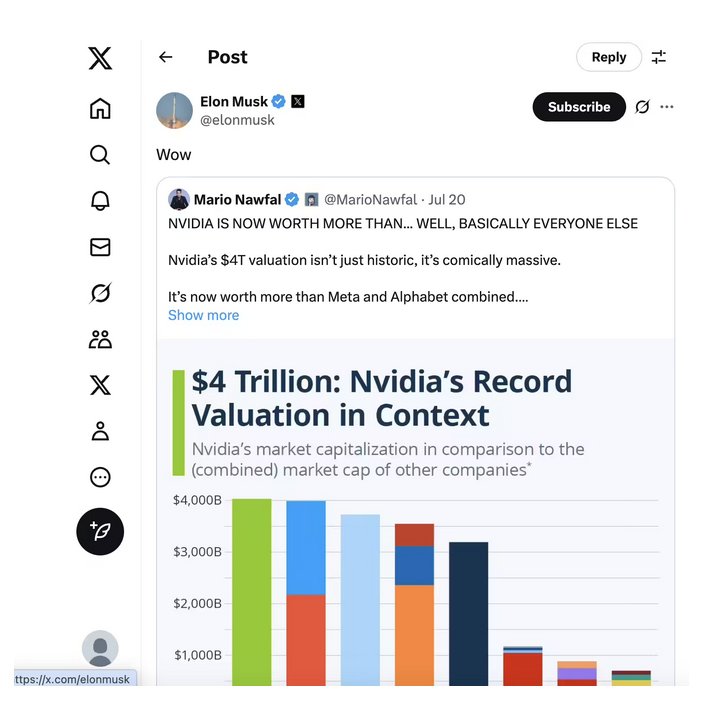The height and width of the screenshot is (712, 712).
Task: Open the Profile person icon
Action: coord(100,431)
